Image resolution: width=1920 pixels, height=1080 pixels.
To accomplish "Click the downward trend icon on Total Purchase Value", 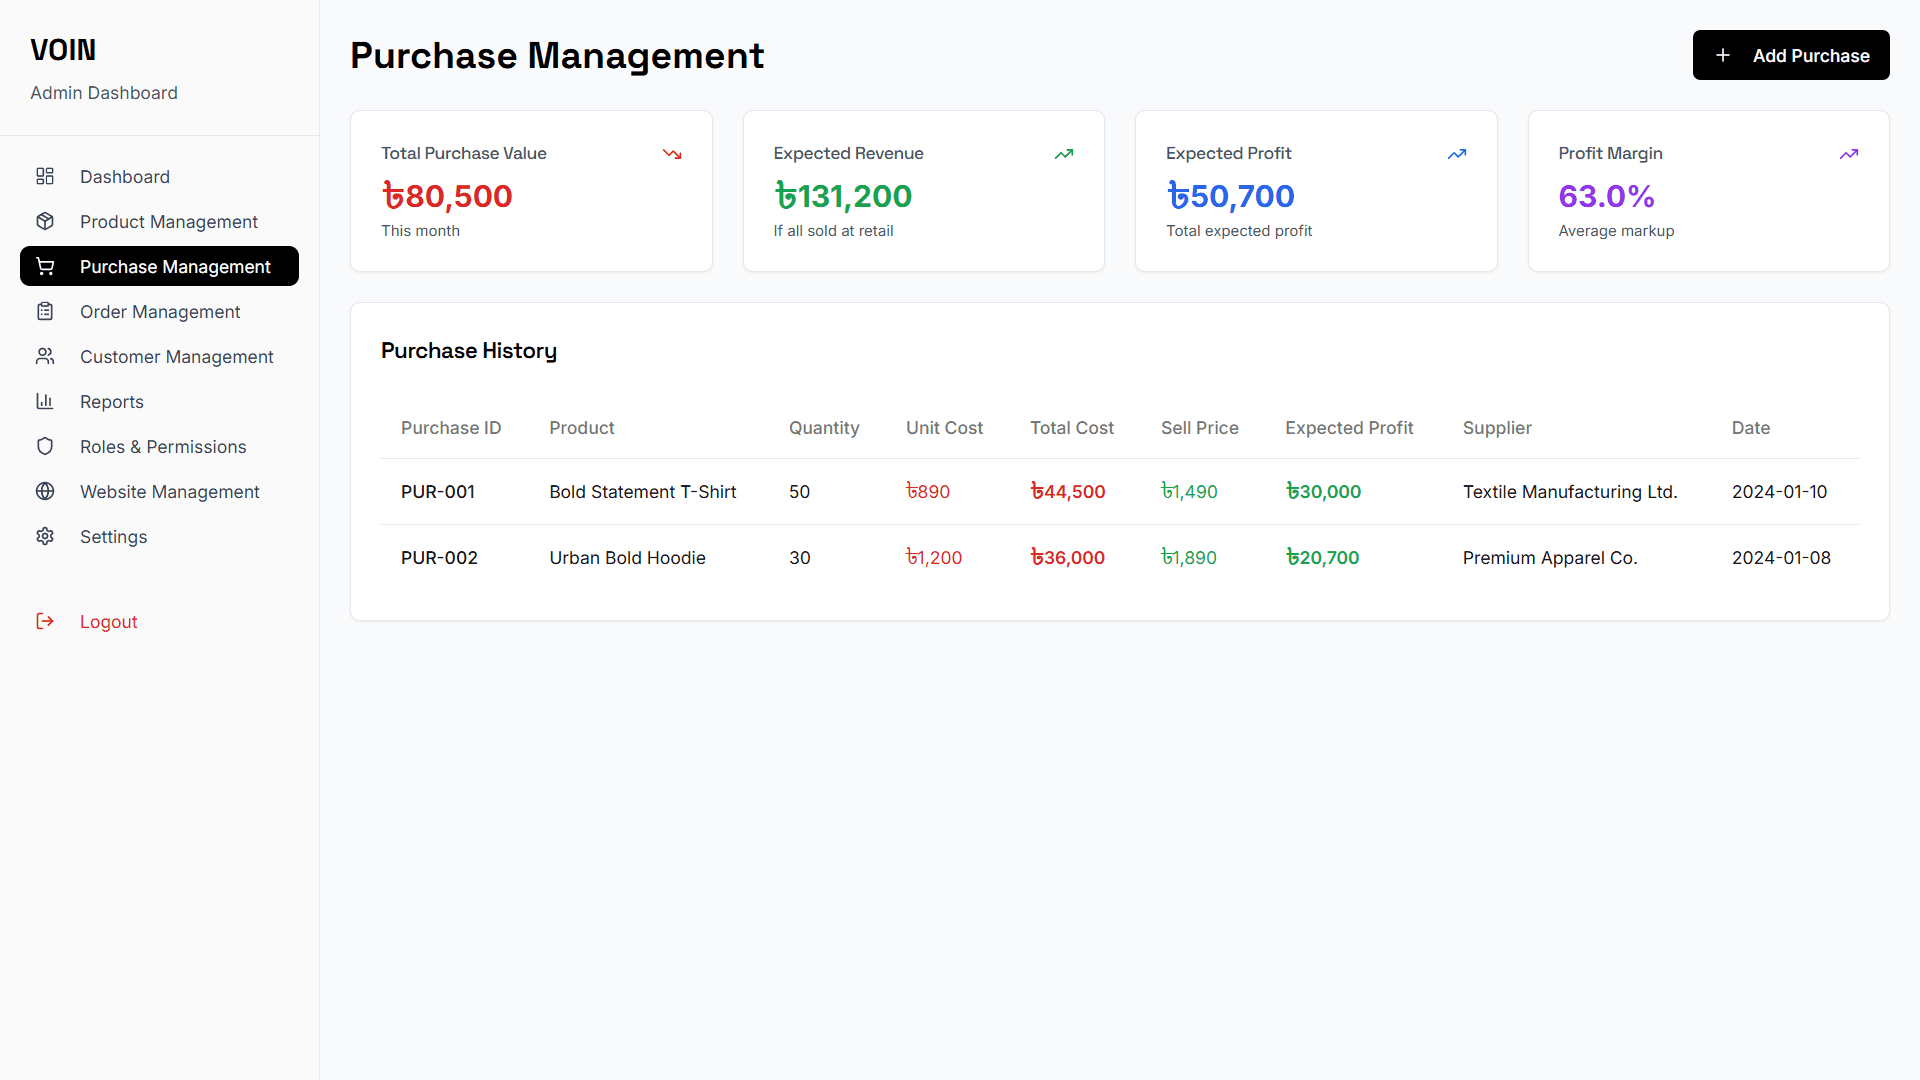I will (x=672, y=154).
